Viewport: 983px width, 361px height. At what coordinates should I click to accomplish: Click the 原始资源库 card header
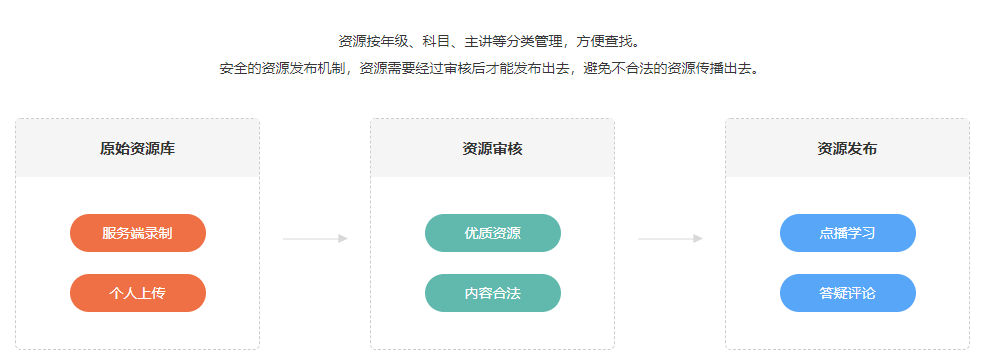(x=137, y=148)
